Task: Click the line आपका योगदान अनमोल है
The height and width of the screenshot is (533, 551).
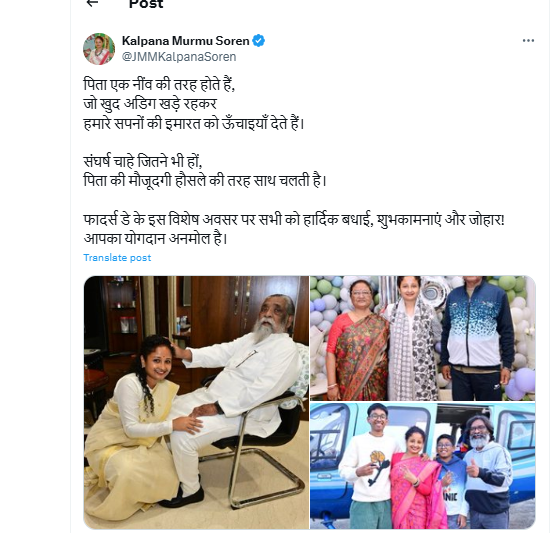Action: pos(155,239)
